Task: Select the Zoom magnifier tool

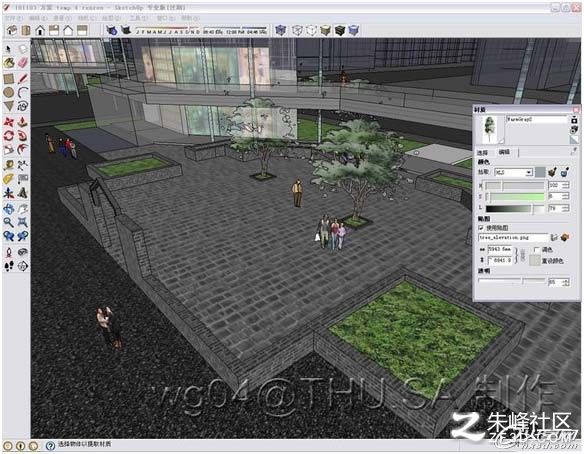Action: tap(9, 222)
